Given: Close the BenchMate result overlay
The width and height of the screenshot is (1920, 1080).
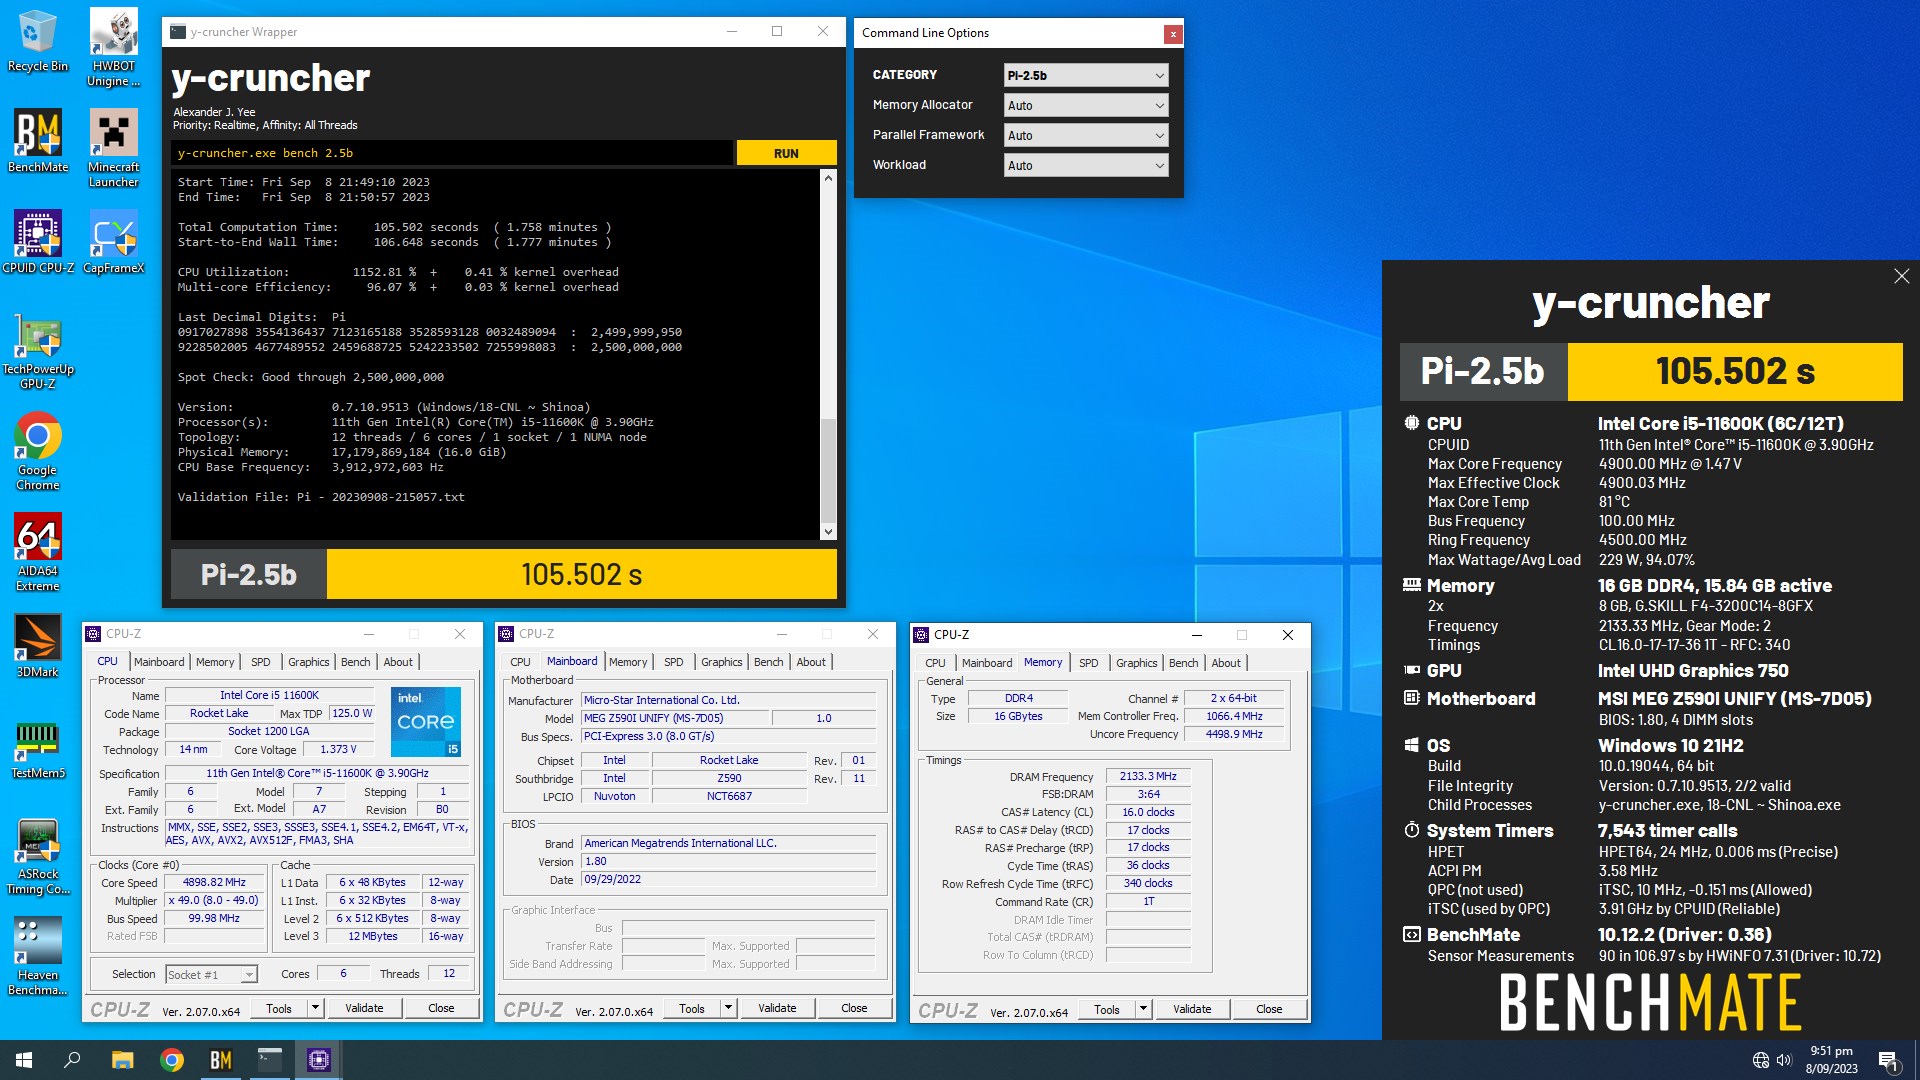Looking at the screenshot, I should point(1901,276).
